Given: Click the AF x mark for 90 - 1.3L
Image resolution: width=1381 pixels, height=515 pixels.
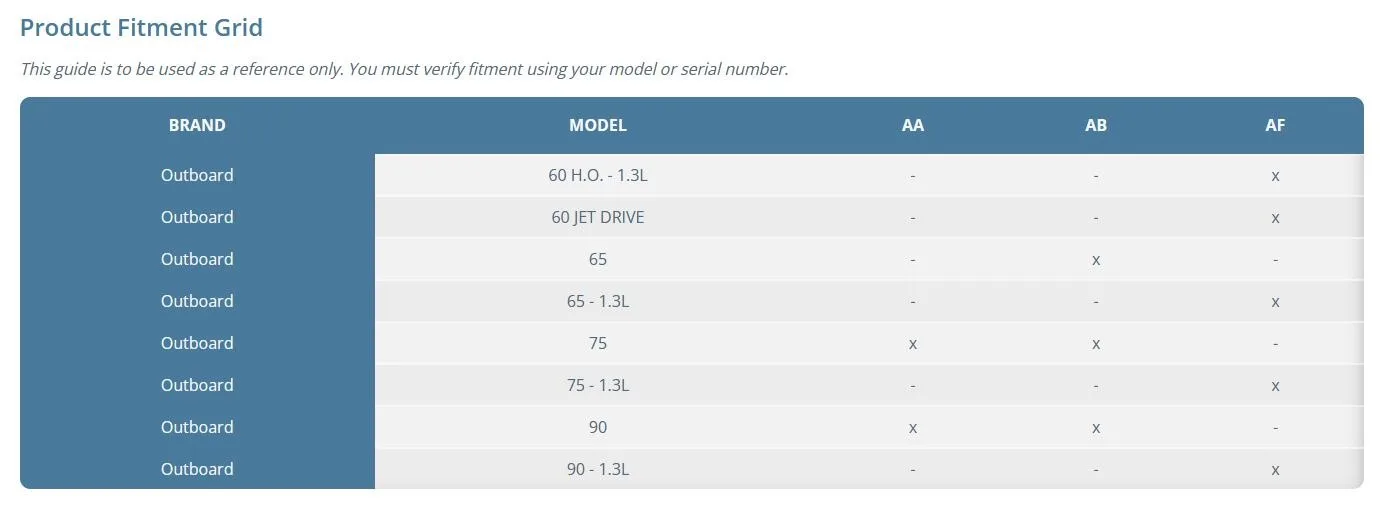Looking at the screenshot, I should 1275,470.
